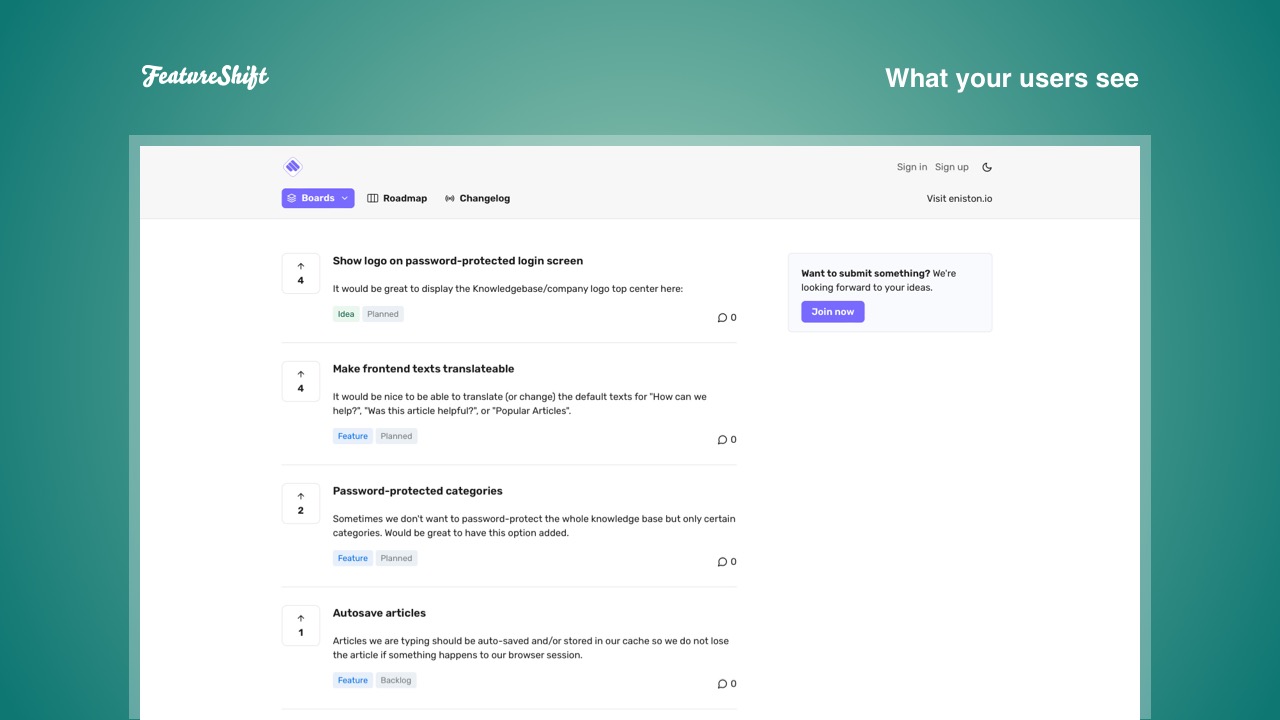Image resolution: width=1280 pixels, height=720 pixels.
Task: Open the "Password-protected categories" post title
Action: pyautogui.click(x=418, y=491)
